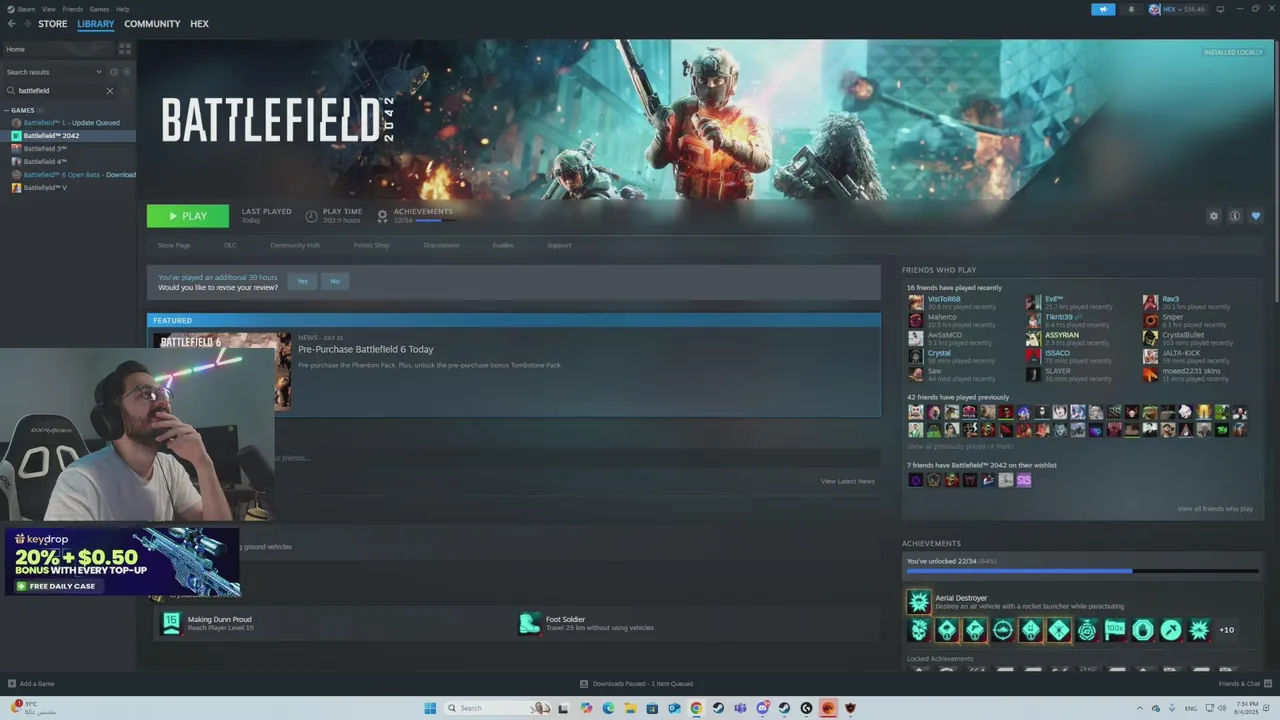Open DLC link
Image resolution: width=1280 pixels, height=720 pixels.
click(x=230, y=245)
